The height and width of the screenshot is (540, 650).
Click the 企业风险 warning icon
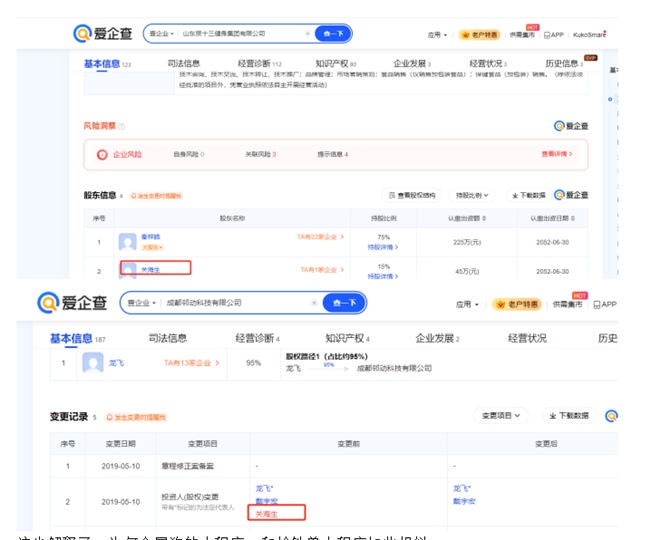pos(102,154)
